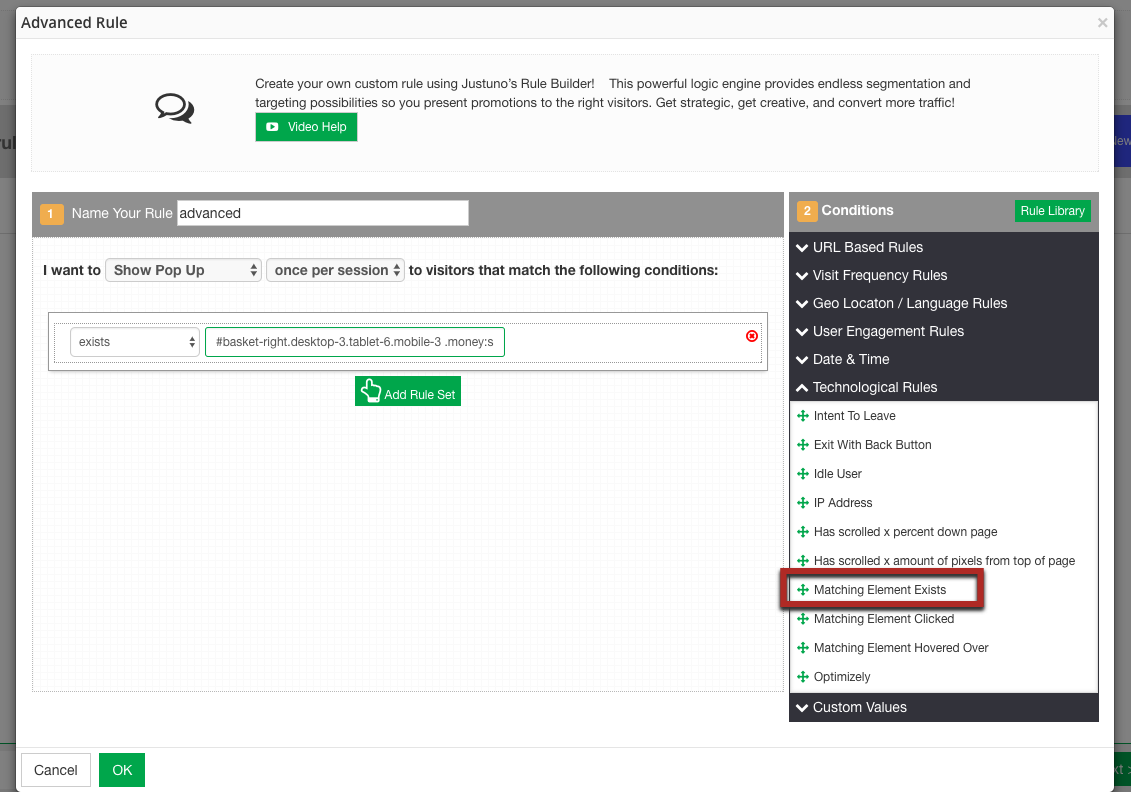Select Matching Element Clicked condition

tap(883, 619)
